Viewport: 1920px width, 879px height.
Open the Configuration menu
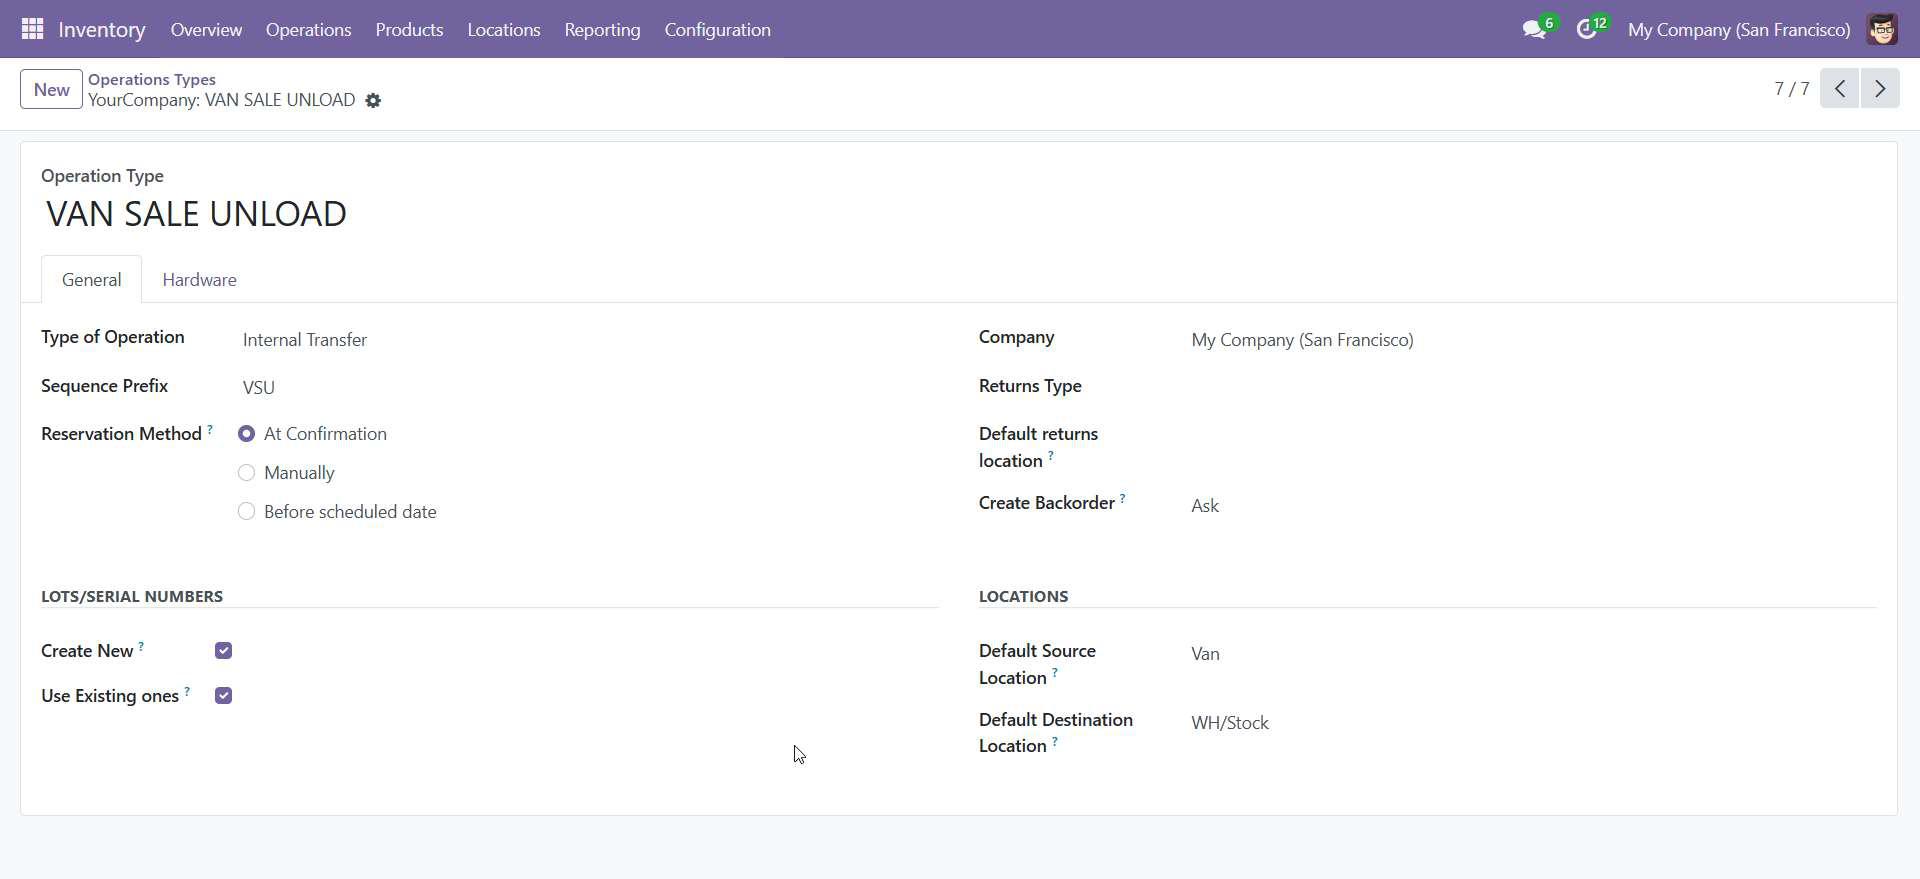pos(717,30)
